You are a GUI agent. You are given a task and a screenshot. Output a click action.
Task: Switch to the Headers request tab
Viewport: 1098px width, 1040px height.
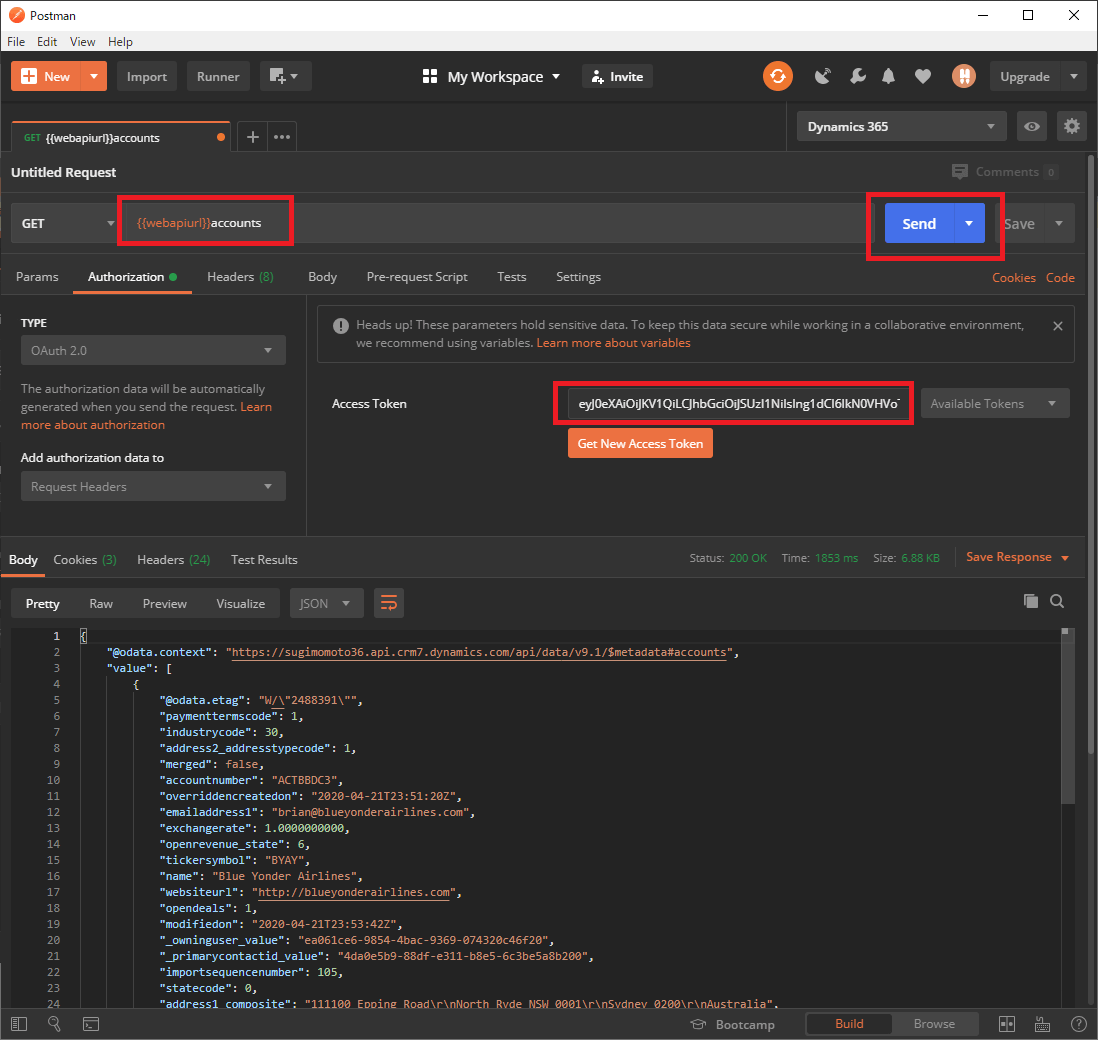239,277
